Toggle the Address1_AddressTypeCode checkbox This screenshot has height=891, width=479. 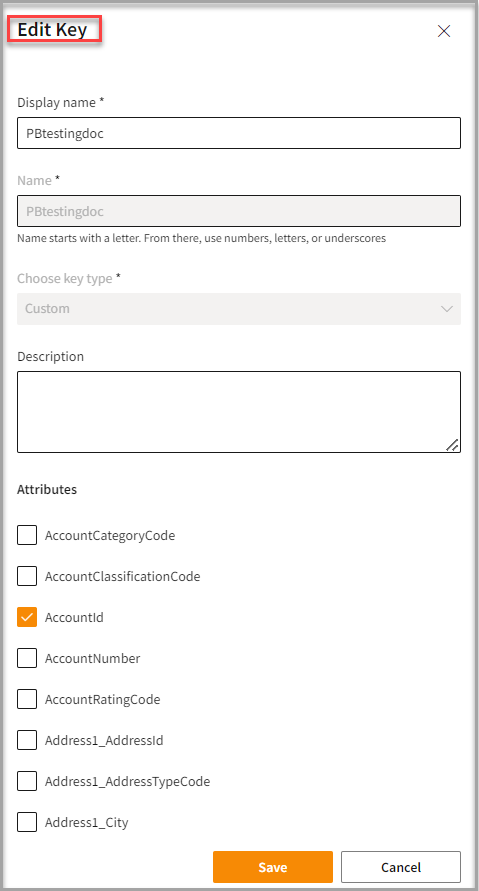click(x=27, y=781)
